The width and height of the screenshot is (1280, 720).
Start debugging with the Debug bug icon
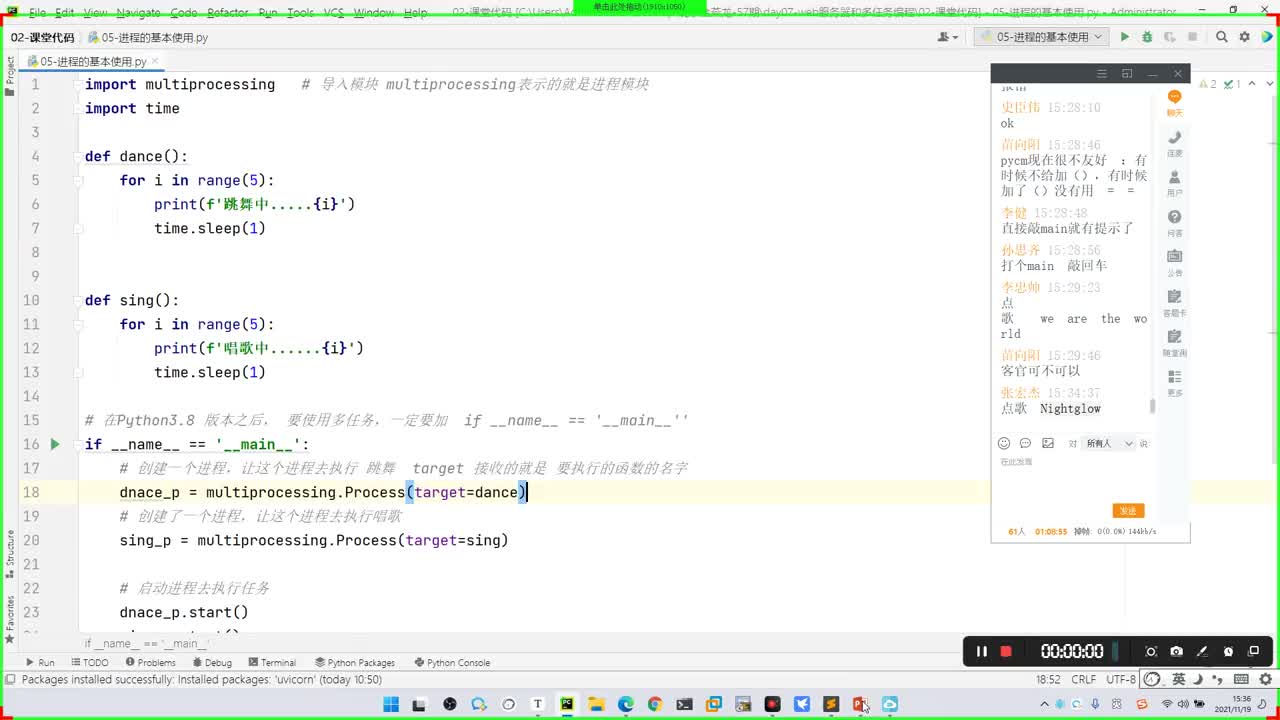(1147, 37)
